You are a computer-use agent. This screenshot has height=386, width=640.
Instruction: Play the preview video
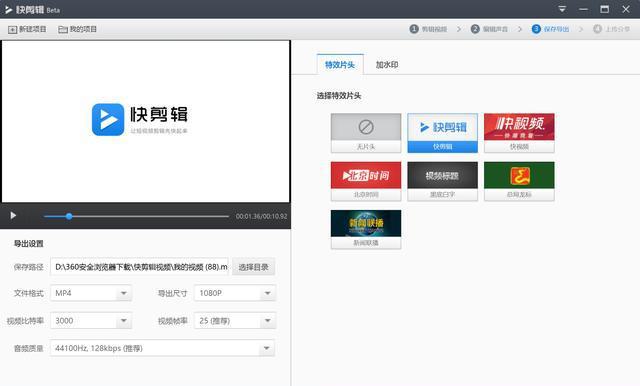pyautogui.click(x=13, y=215)
